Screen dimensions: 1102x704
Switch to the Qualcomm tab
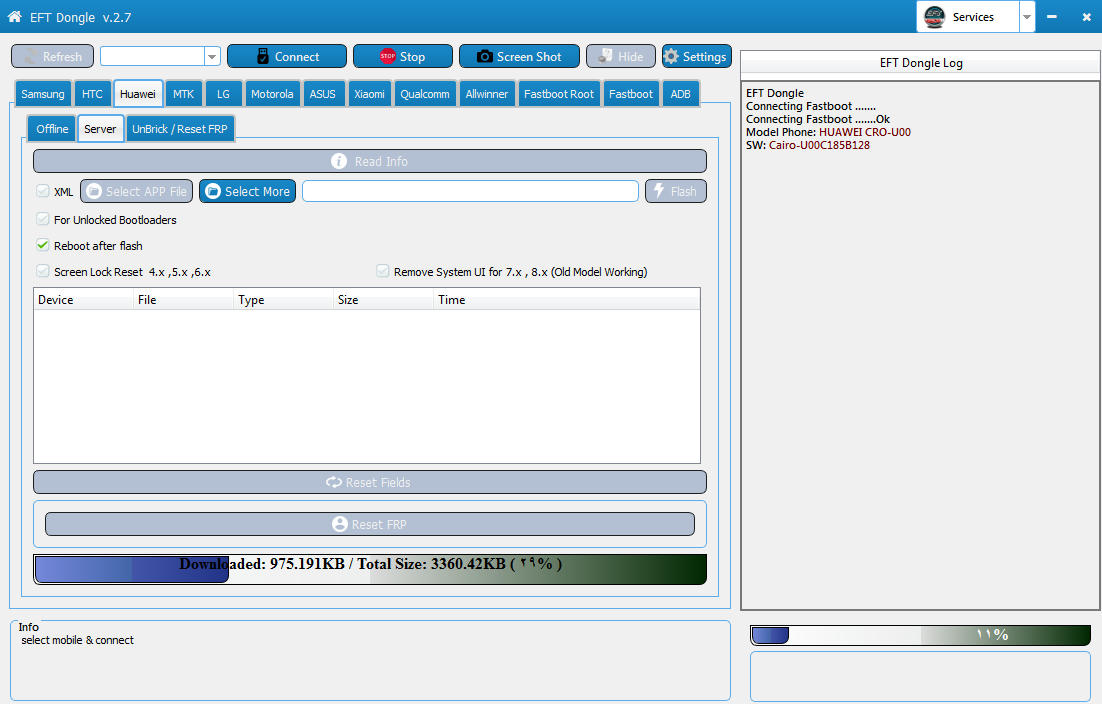(x=424, y=94)
